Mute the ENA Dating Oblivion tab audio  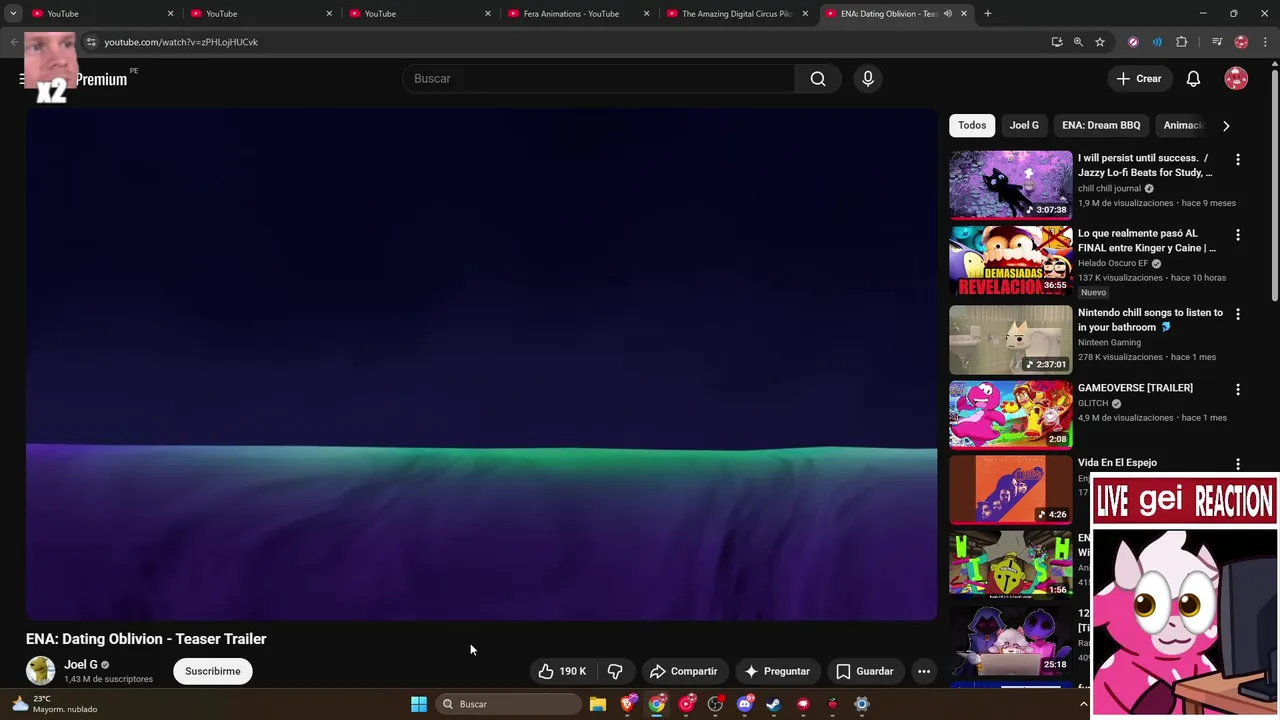[948, 14]
